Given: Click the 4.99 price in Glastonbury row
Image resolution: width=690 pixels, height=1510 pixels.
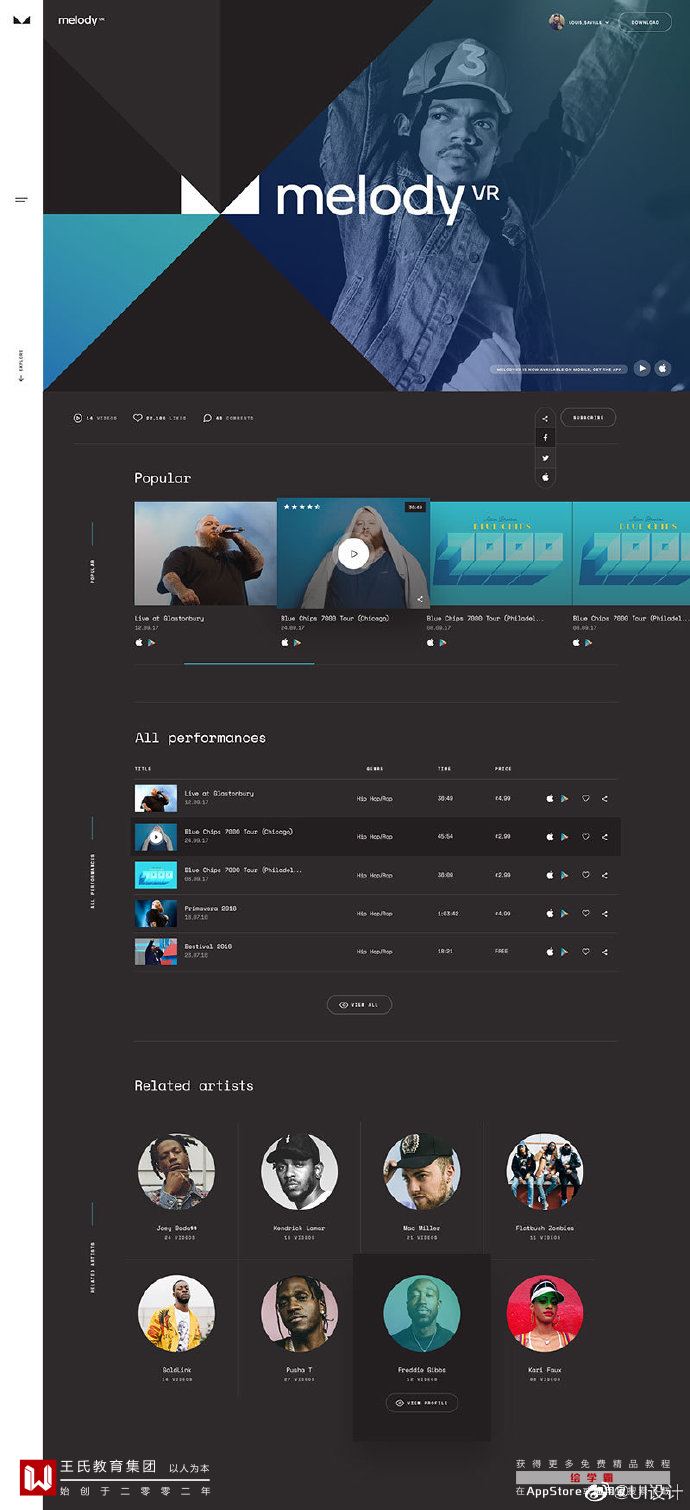Looking at the screenshot, I should pyautogui.click(x=503, y=798).
